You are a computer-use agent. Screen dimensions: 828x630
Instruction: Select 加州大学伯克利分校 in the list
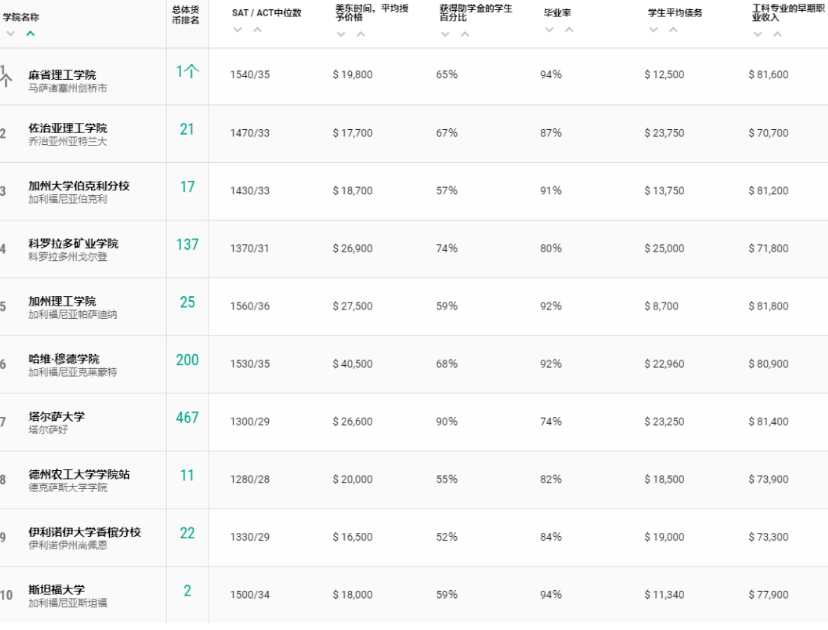78,186
